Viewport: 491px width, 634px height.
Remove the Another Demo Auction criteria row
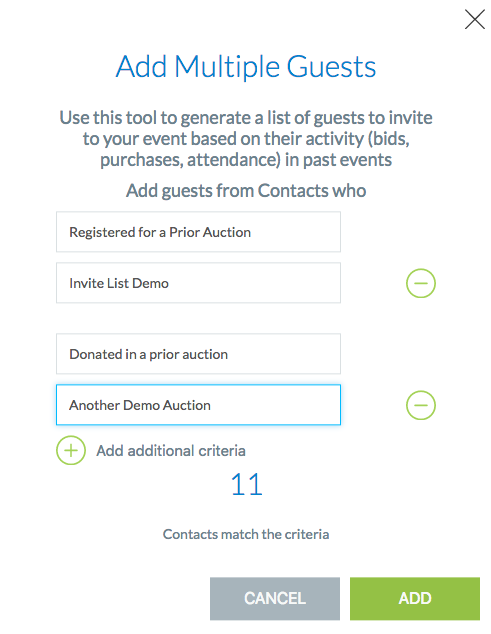point(421,405)
